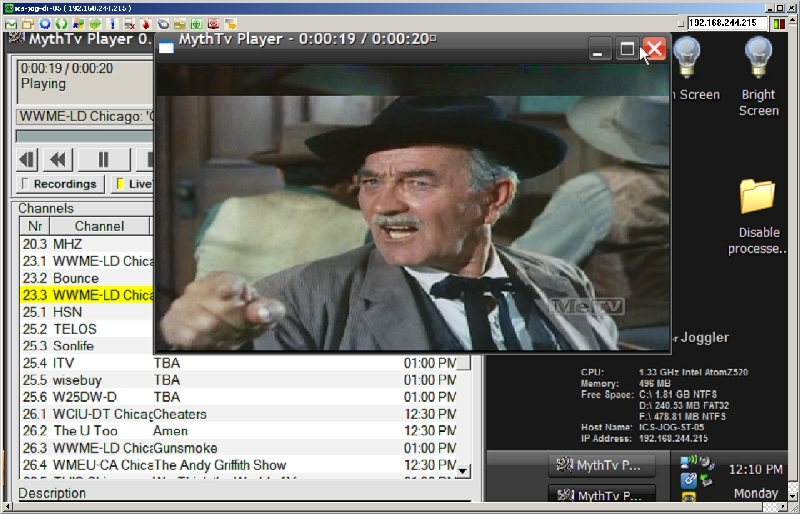Open the Disable processes folder on desktop
This screenshot has width=800, height=514.
pyautogui.click(x=758, y=216)
